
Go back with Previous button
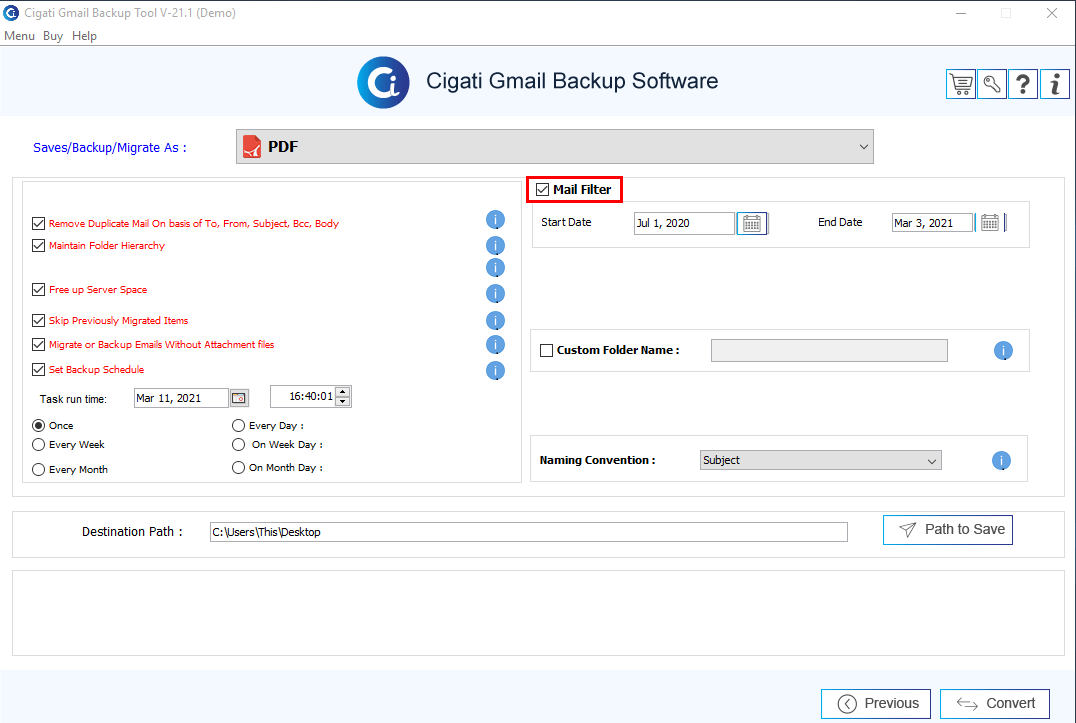[876, 704]
